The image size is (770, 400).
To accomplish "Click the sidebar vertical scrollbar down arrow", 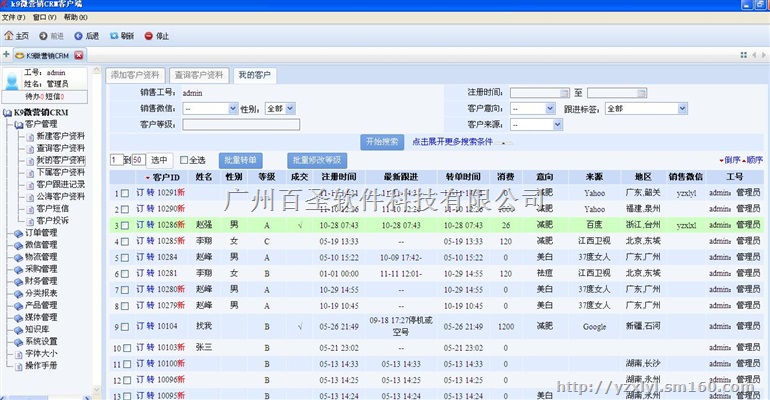I will click(x=96, y=391).
